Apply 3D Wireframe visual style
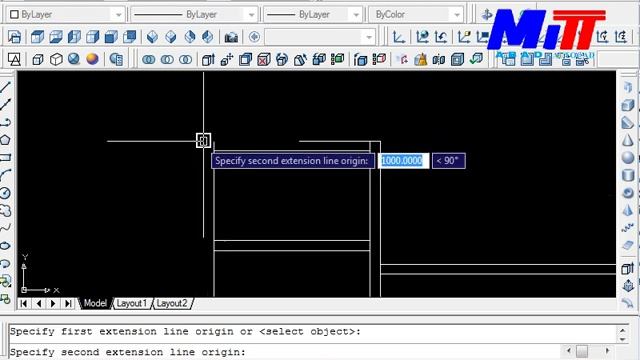 point(38,59)
